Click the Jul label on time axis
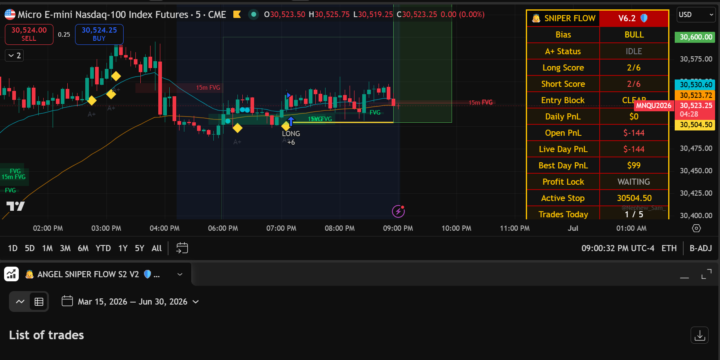This screenshot has width=720, height=360. (573, 228)
